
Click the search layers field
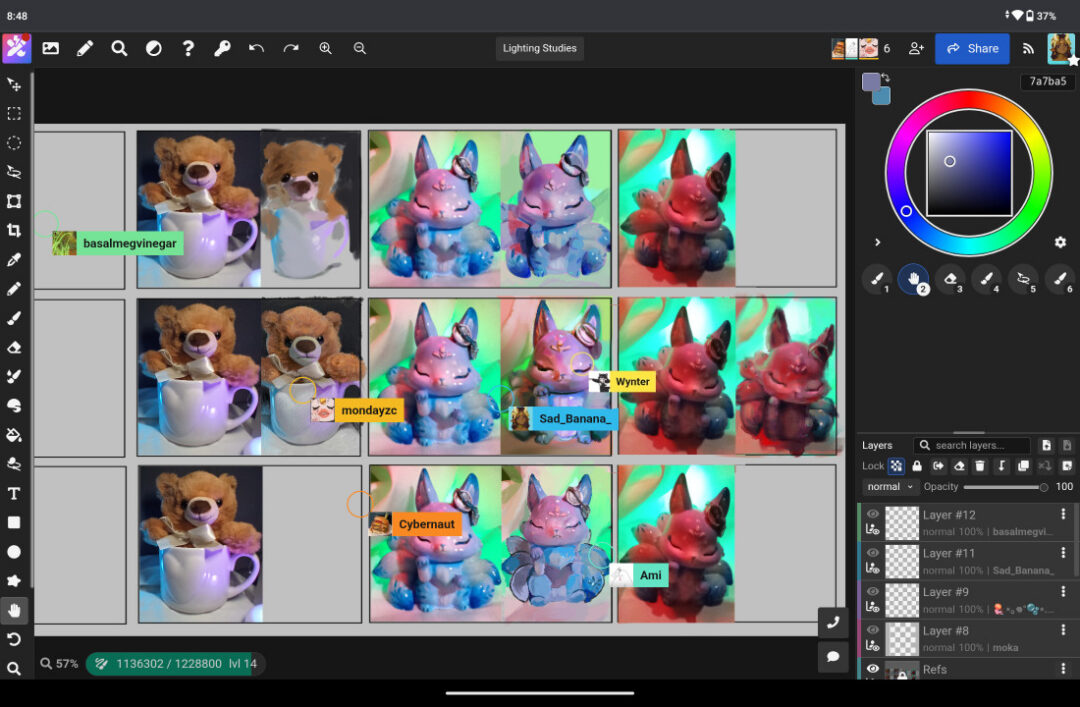point(972,445)
